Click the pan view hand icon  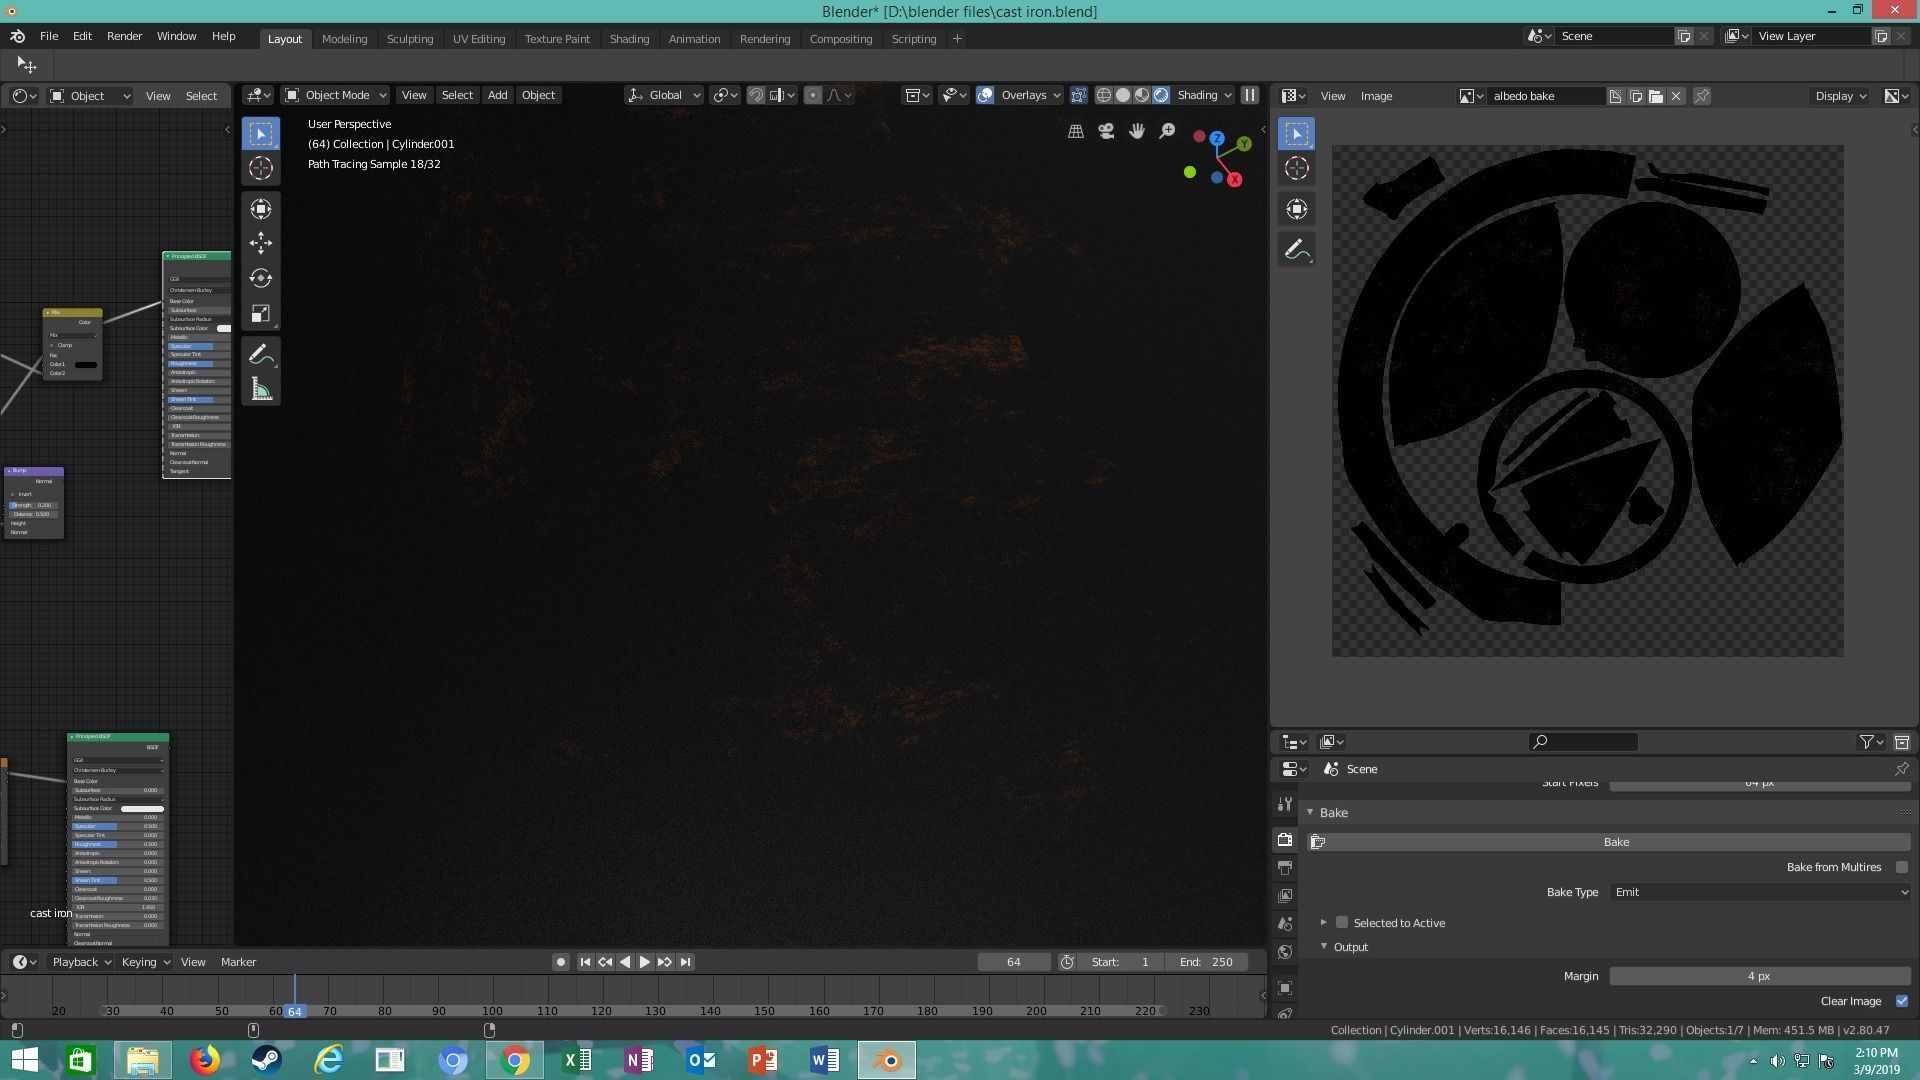tap(1137, 131)
